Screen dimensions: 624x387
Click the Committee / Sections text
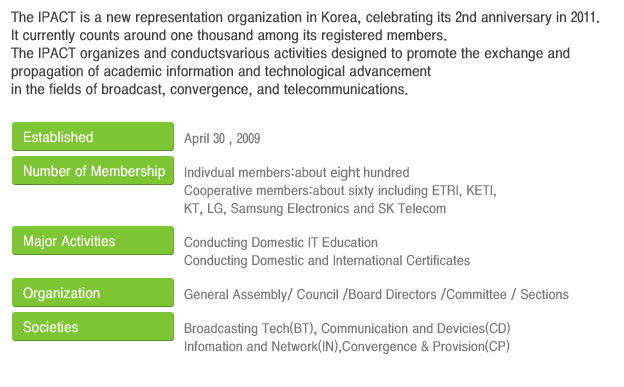click(507, 294)
